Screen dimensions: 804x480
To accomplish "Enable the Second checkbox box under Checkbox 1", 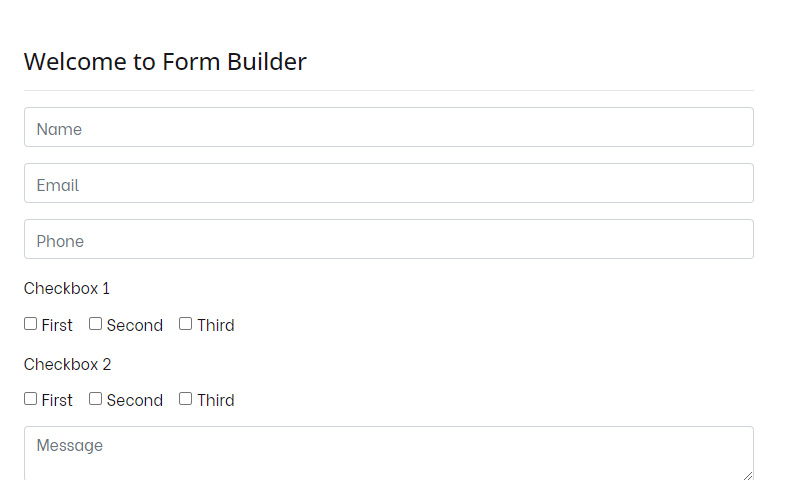I will [96, 324].
